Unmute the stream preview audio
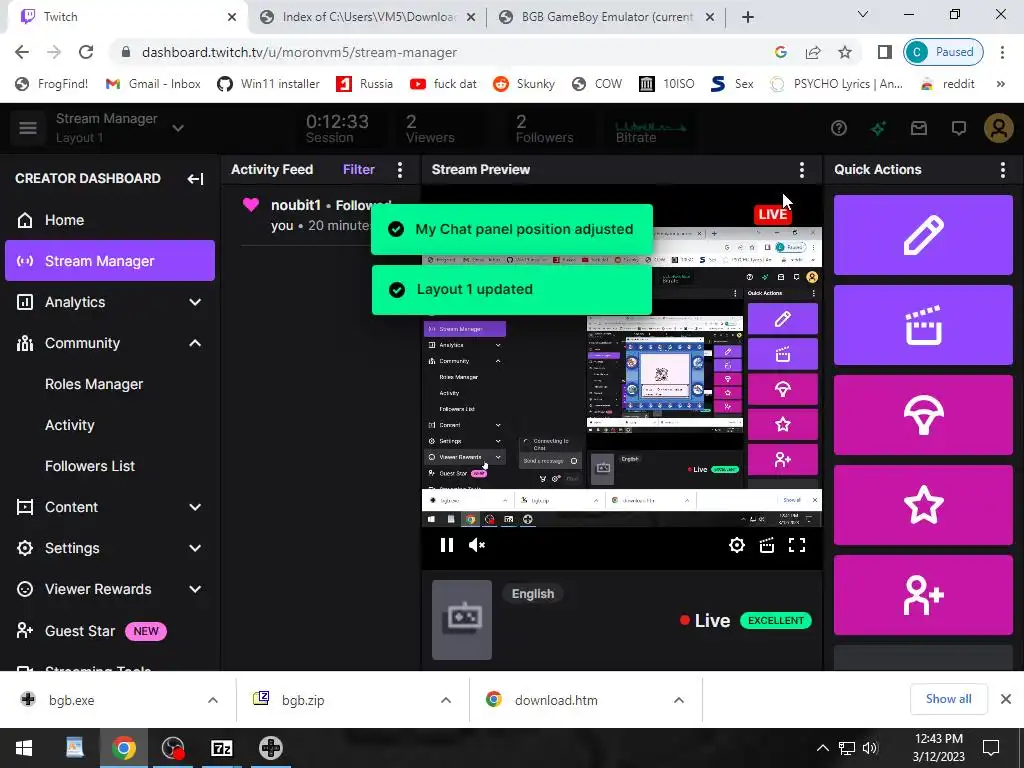Image resolution: width=1024 pixels, height=768 pixels. [x=477, y=545]
